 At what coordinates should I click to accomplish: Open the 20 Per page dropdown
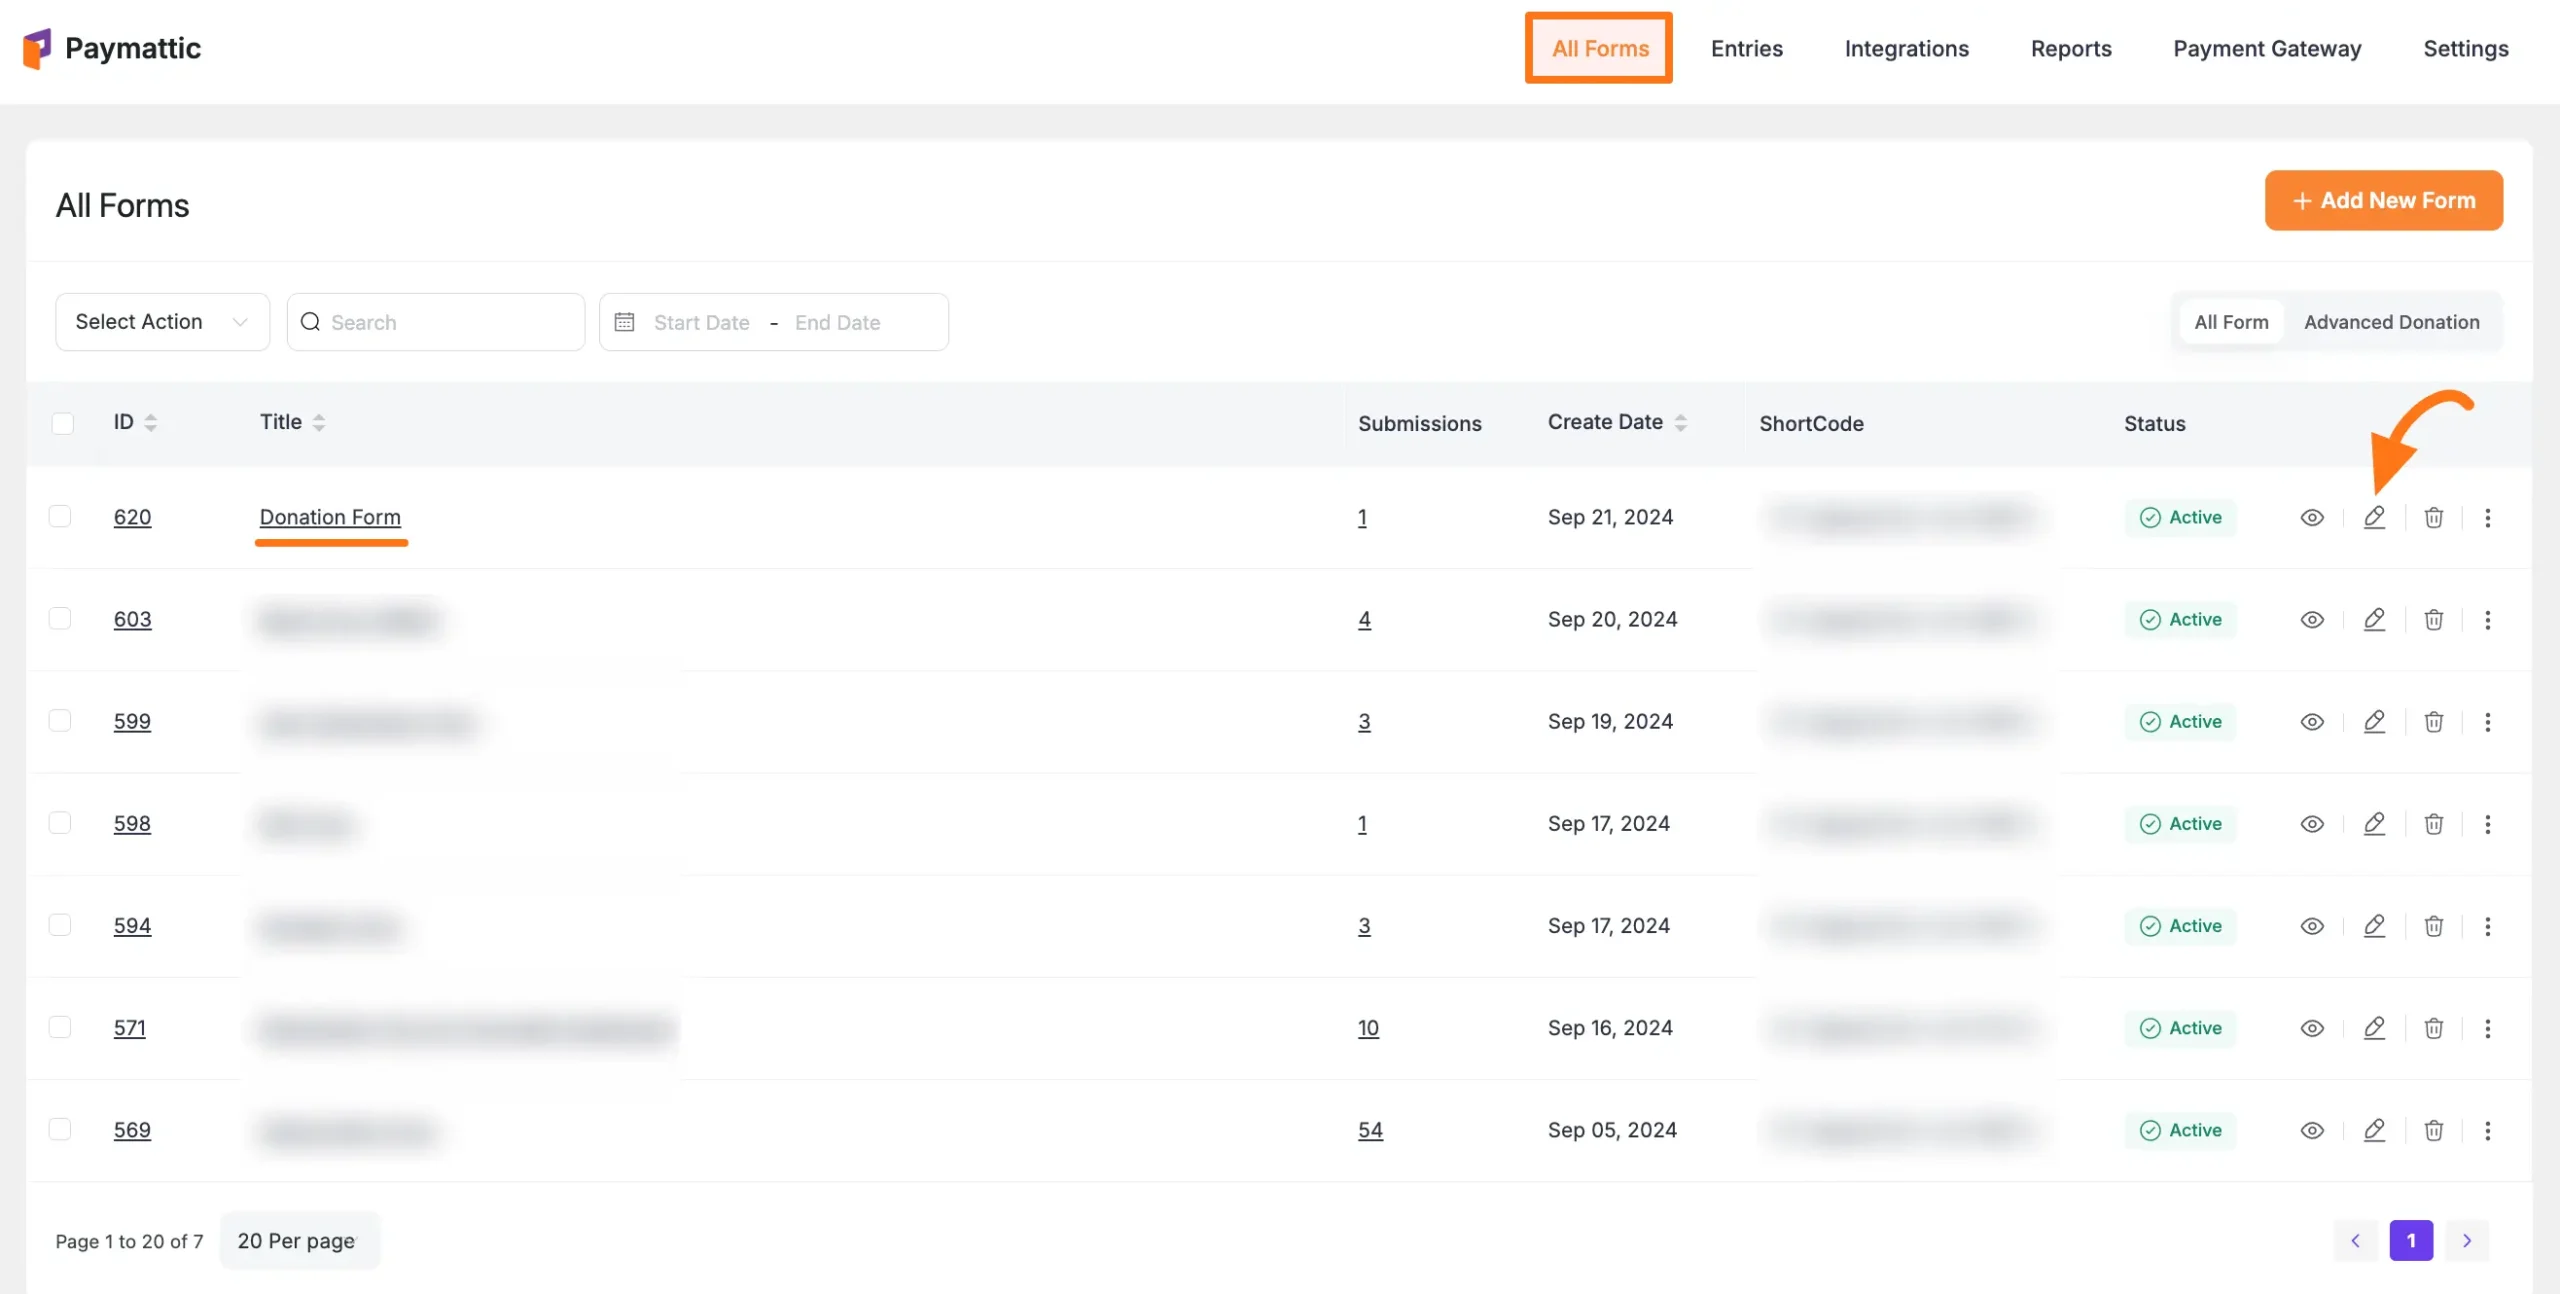tap(298, 1240)
